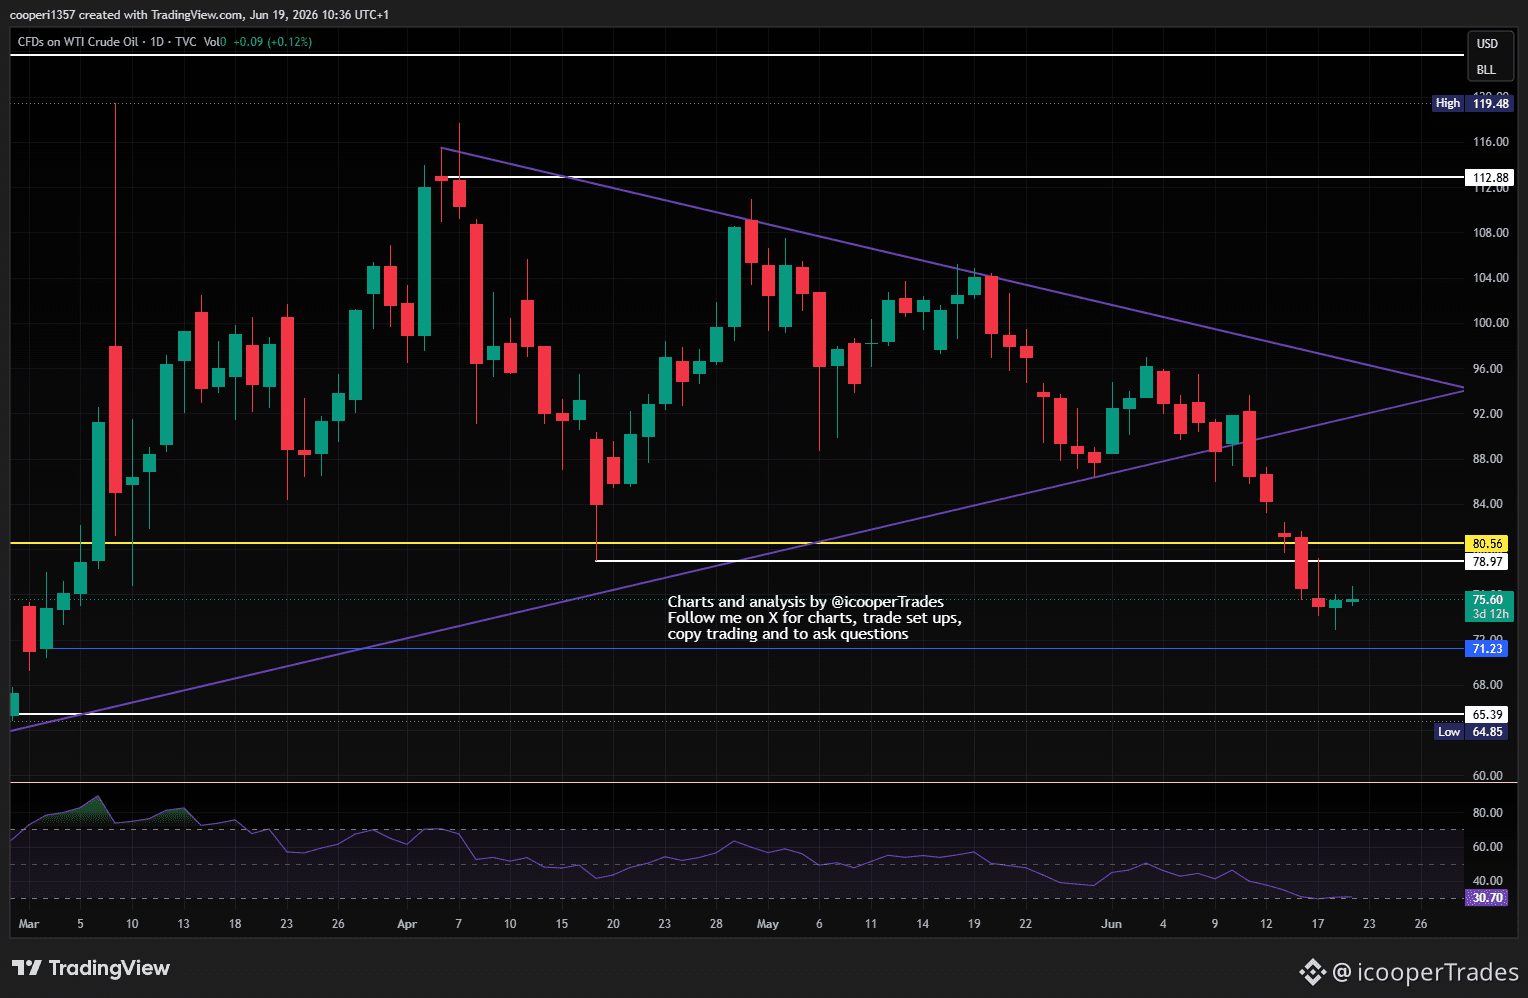Select the yellow 80.56 price label
The width and height of the screenshot is (1528, 998).
click(x=1488, y=544)
